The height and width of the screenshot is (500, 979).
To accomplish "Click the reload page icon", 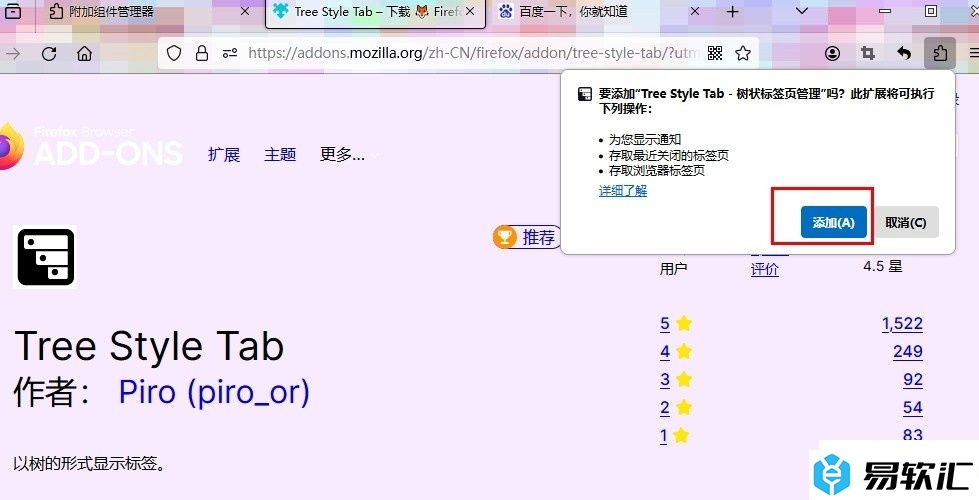I will (49, 54).
